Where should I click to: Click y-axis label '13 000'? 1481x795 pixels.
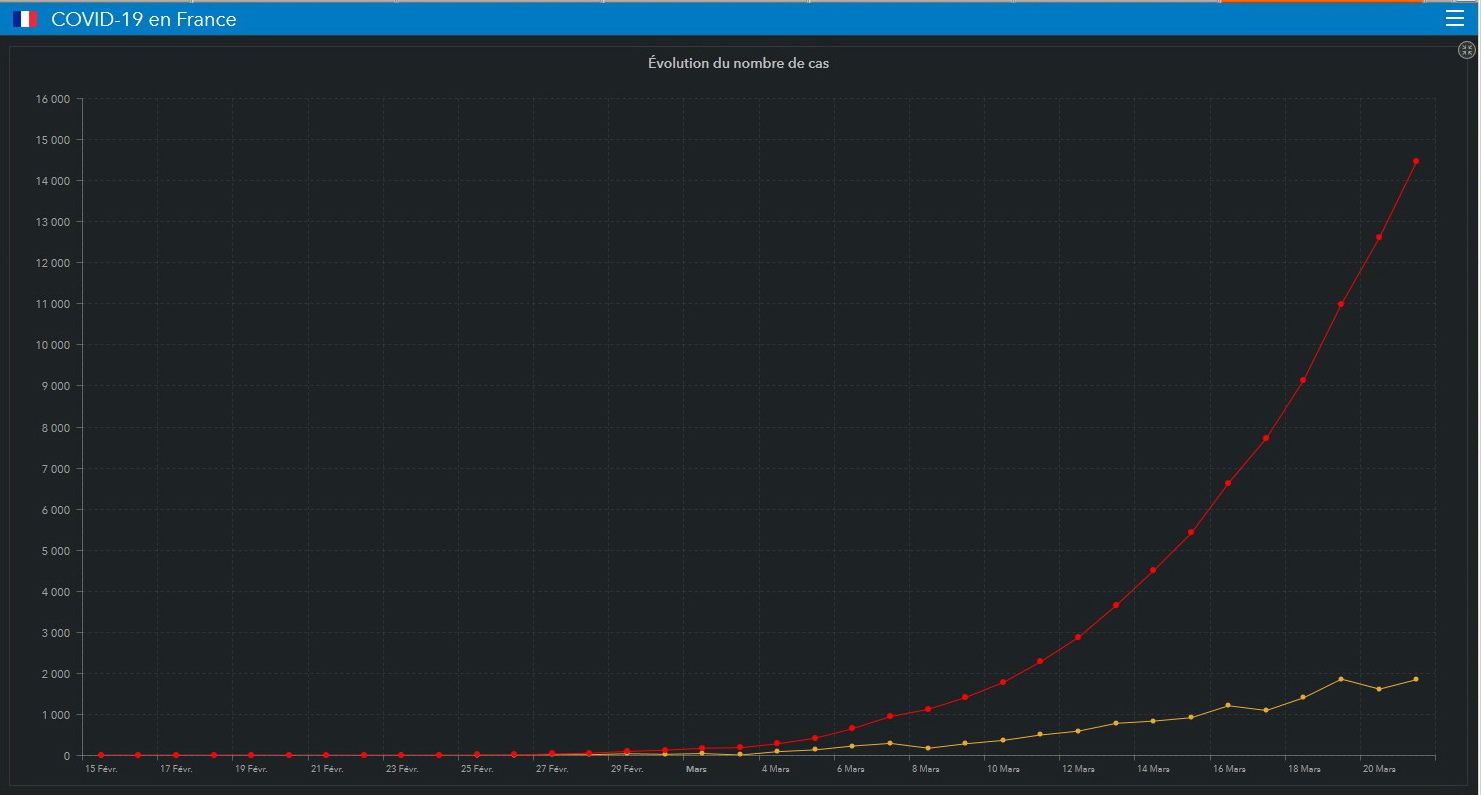[53, 222]
